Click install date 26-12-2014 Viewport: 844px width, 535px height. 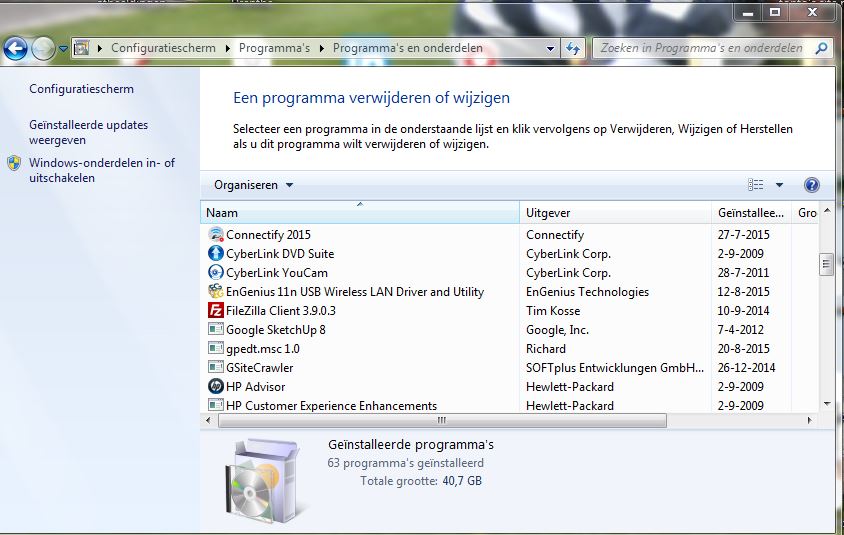[x=746, y=368]
